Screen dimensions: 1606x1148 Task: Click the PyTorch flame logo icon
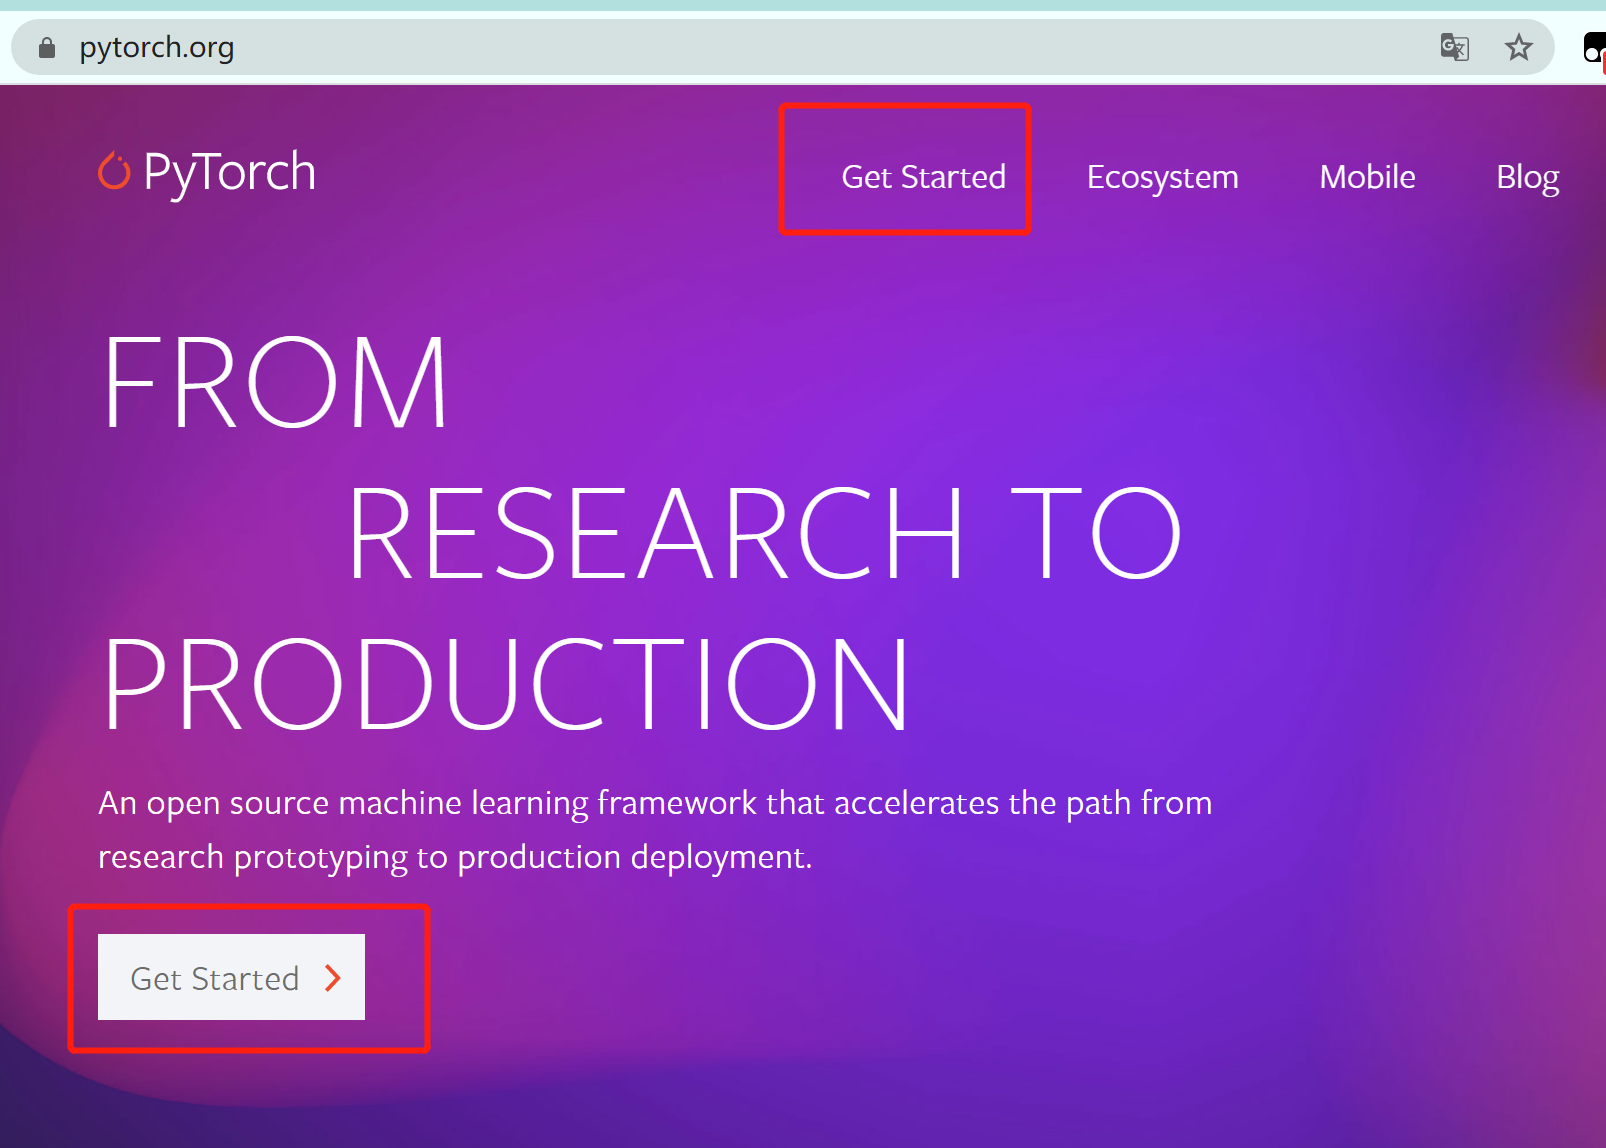coord(114,171)
